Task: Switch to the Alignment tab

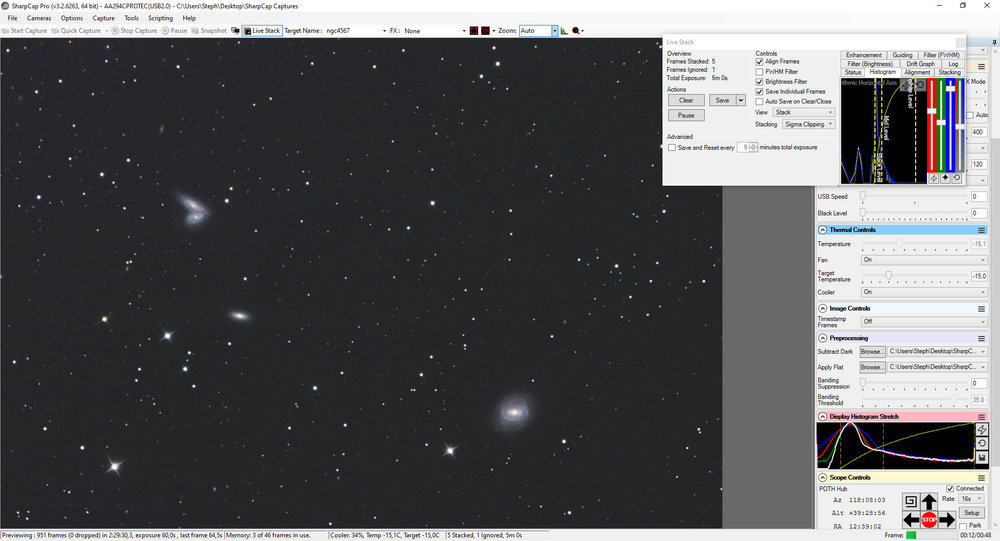Action: [916, 73]
